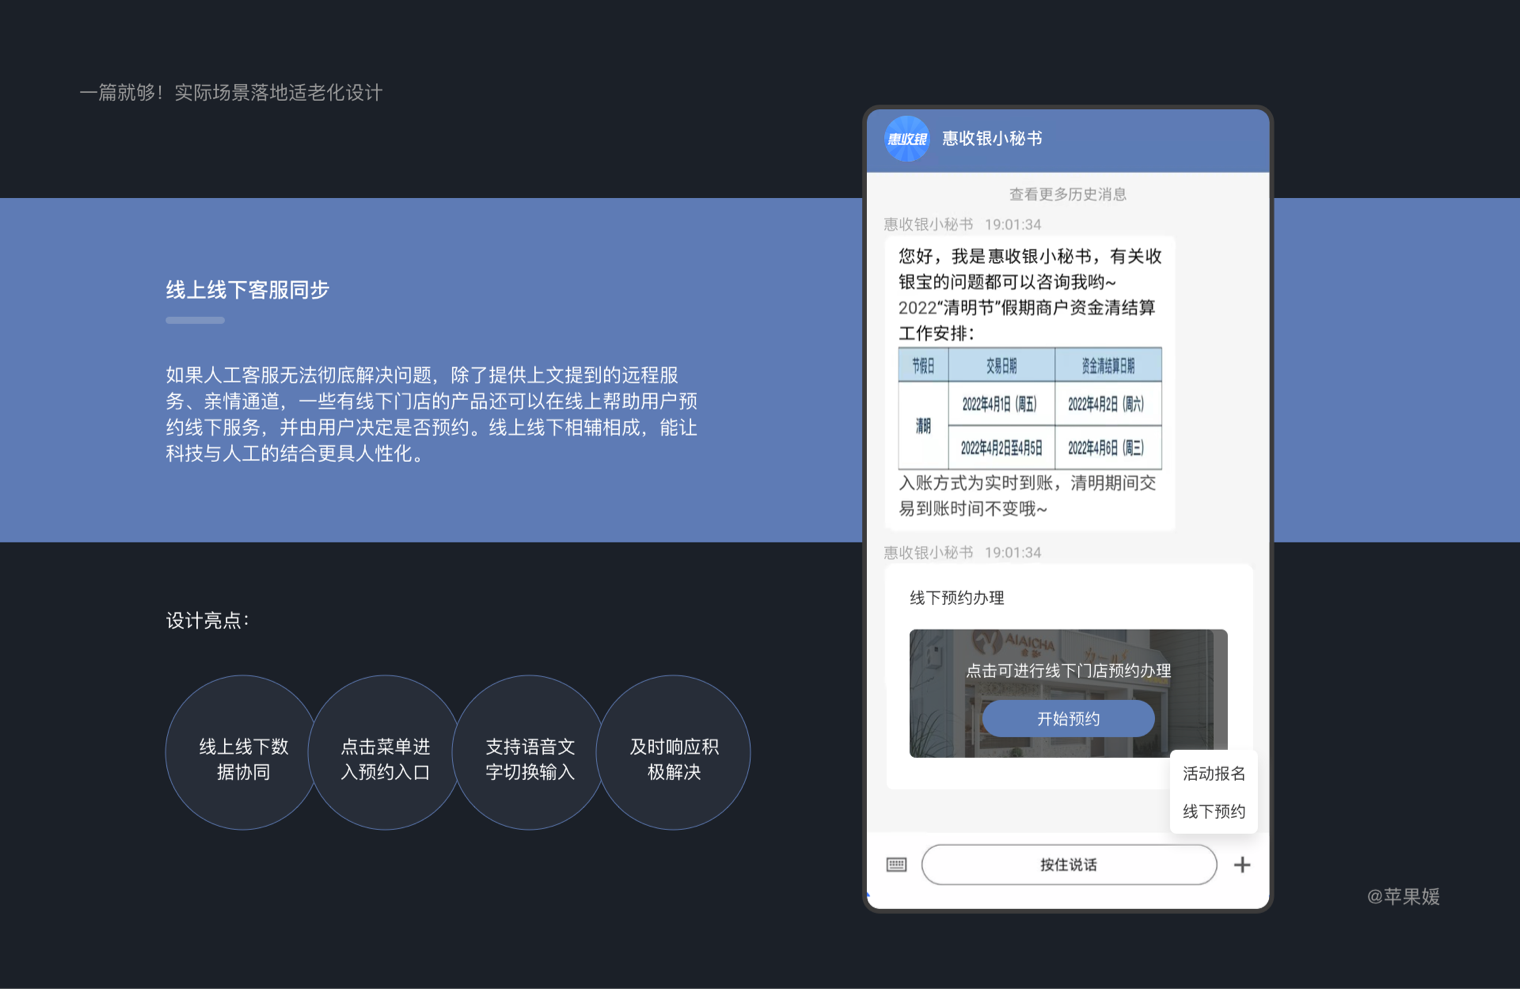Select the 及时响应积极解决 circle
The width and height of the screenshot is (1520, 989).
point(674,752)
